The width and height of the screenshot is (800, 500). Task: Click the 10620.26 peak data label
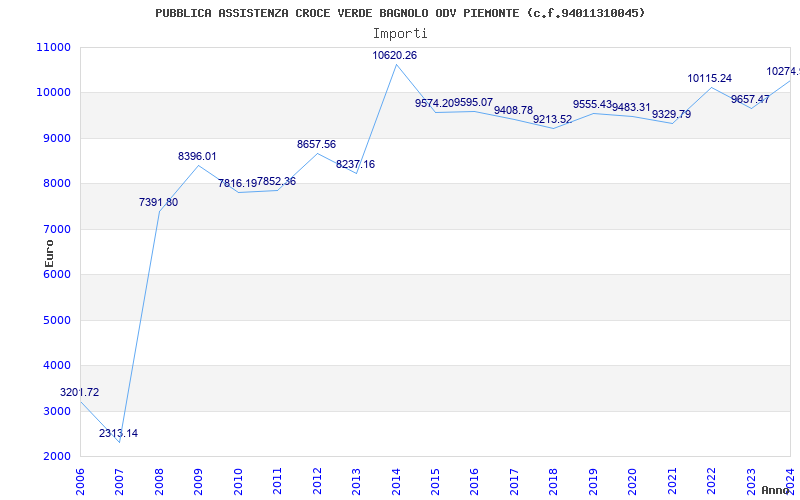point(394,56)
